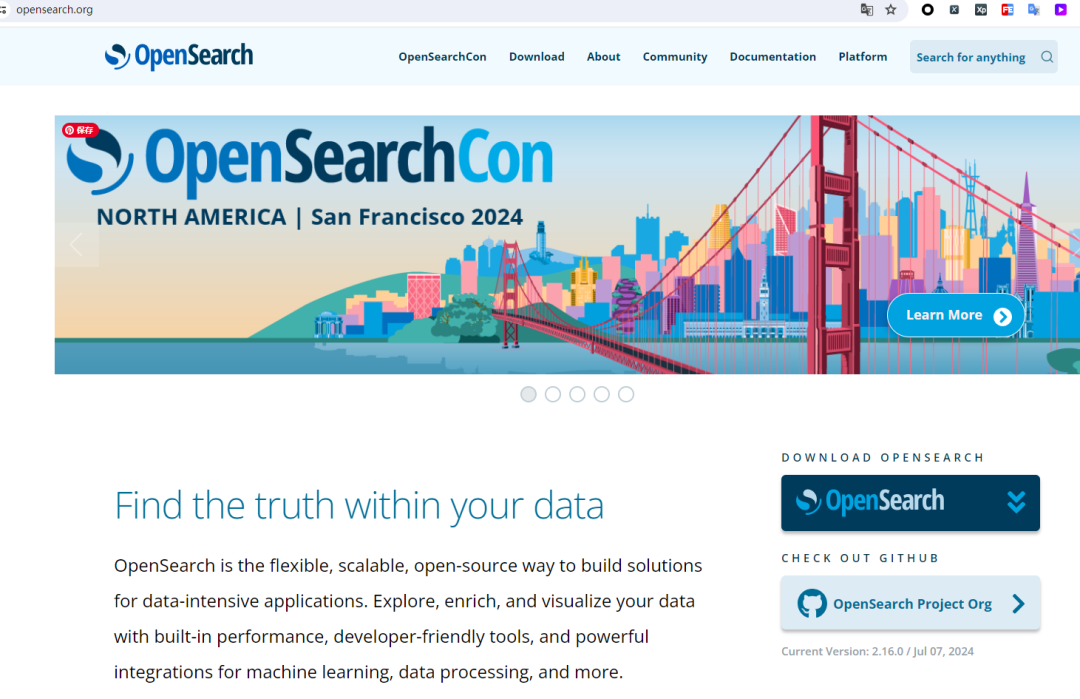
Task: Open the Platform menu
Action: point(862,56)
